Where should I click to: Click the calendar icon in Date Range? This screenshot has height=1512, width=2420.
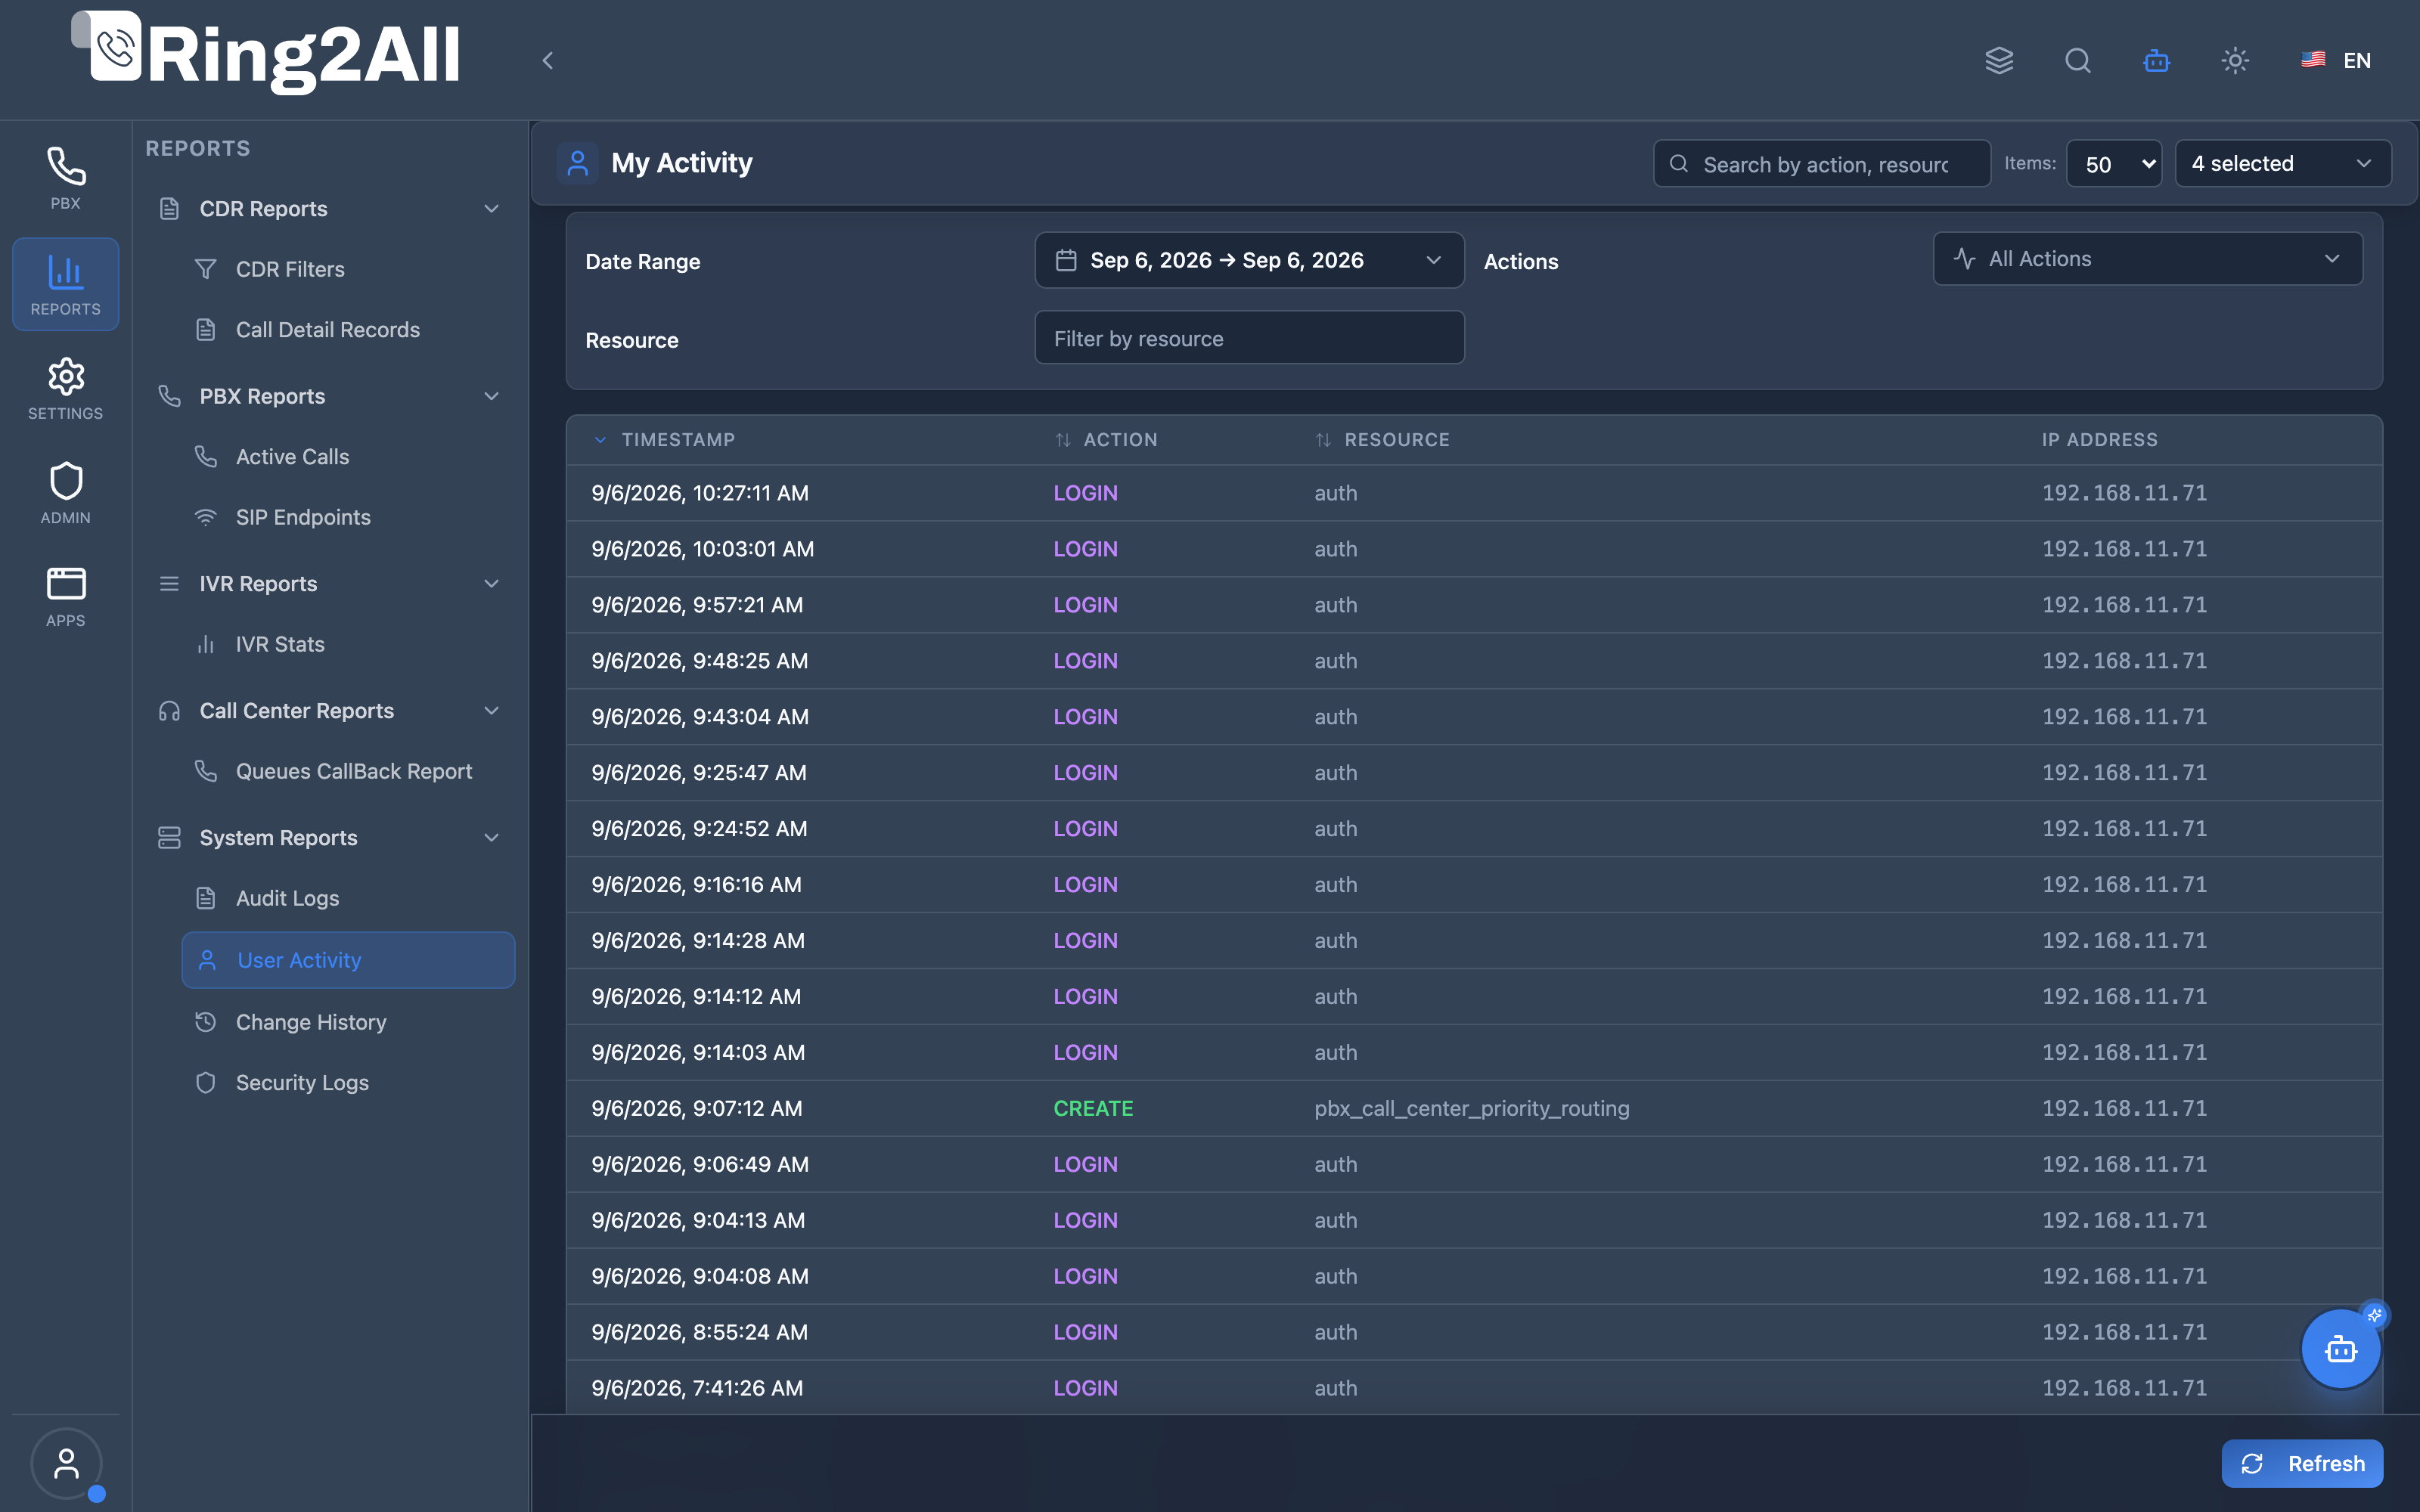click(1066, 260)
